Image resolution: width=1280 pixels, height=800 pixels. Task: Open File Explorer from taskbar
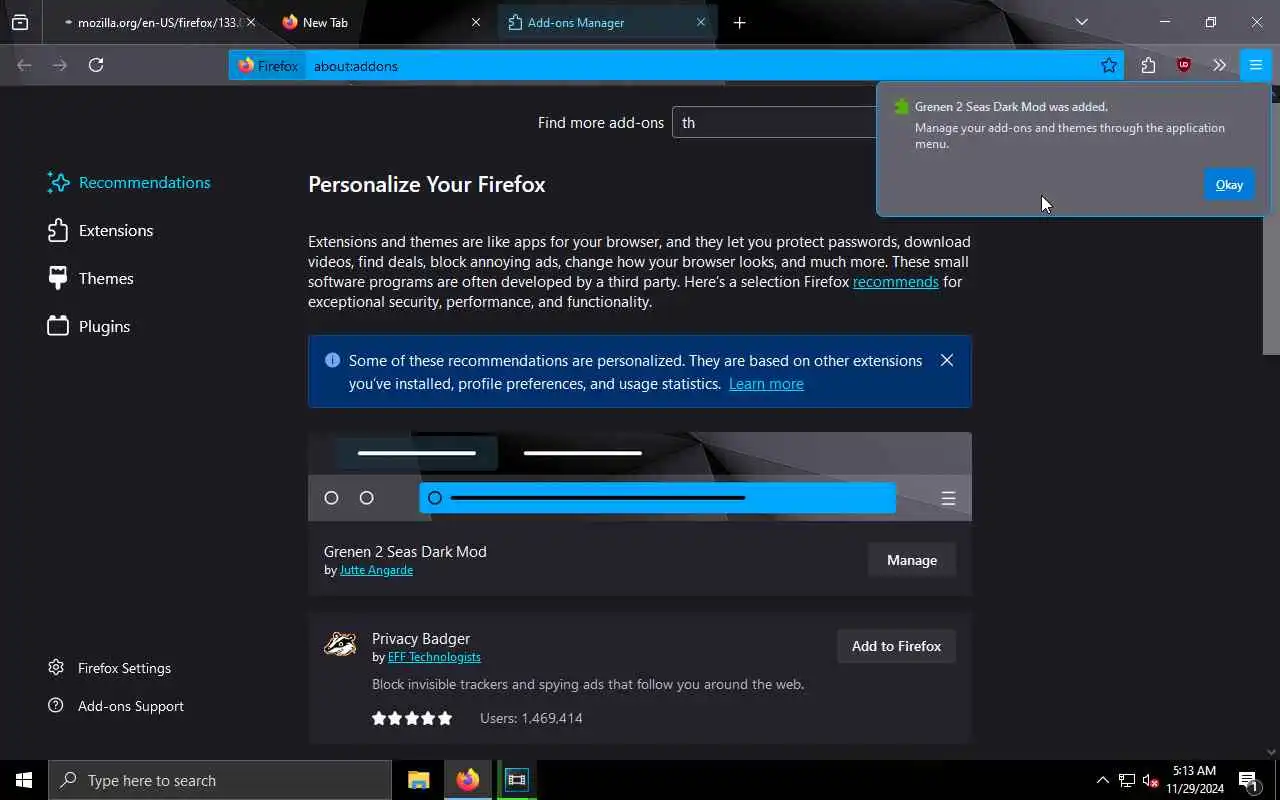pyautogui.click(x=419, y=780)
